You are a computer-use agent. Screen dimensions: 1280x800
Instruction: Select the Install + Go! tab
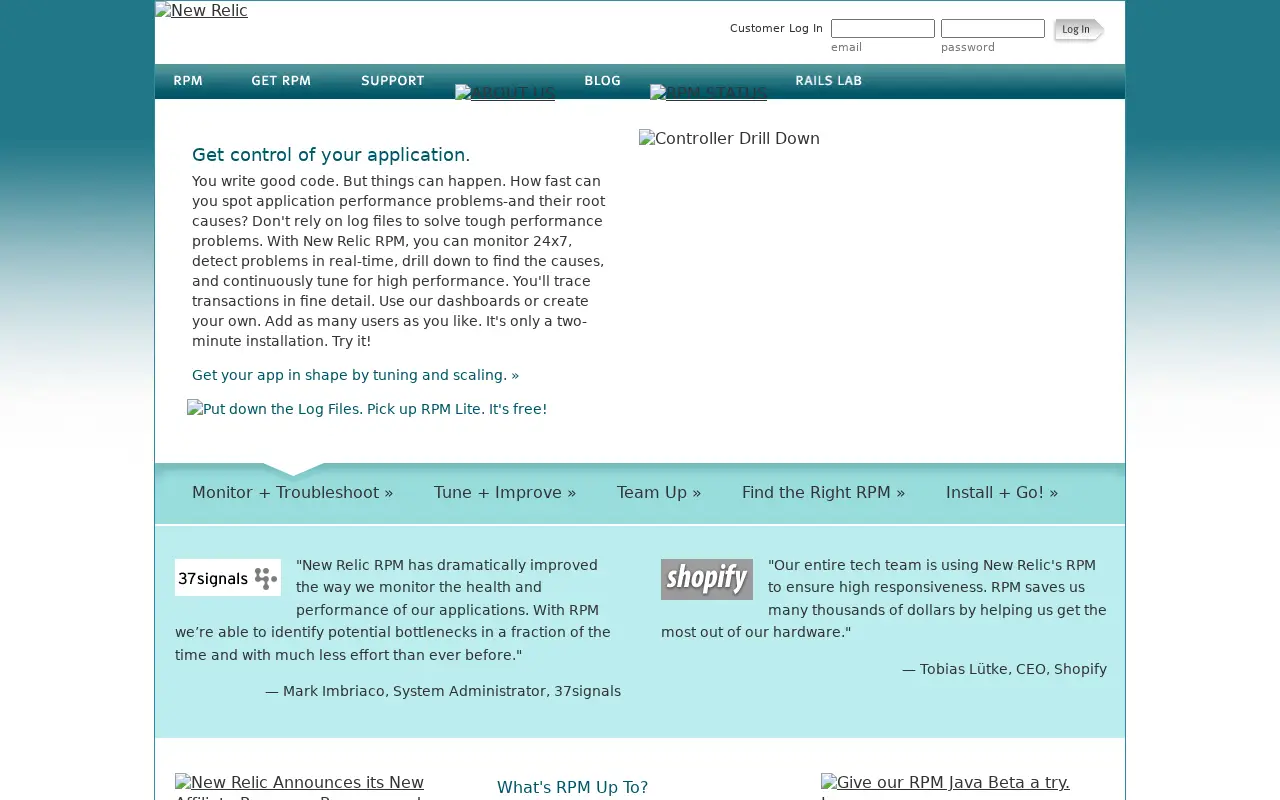[1002, 492]
